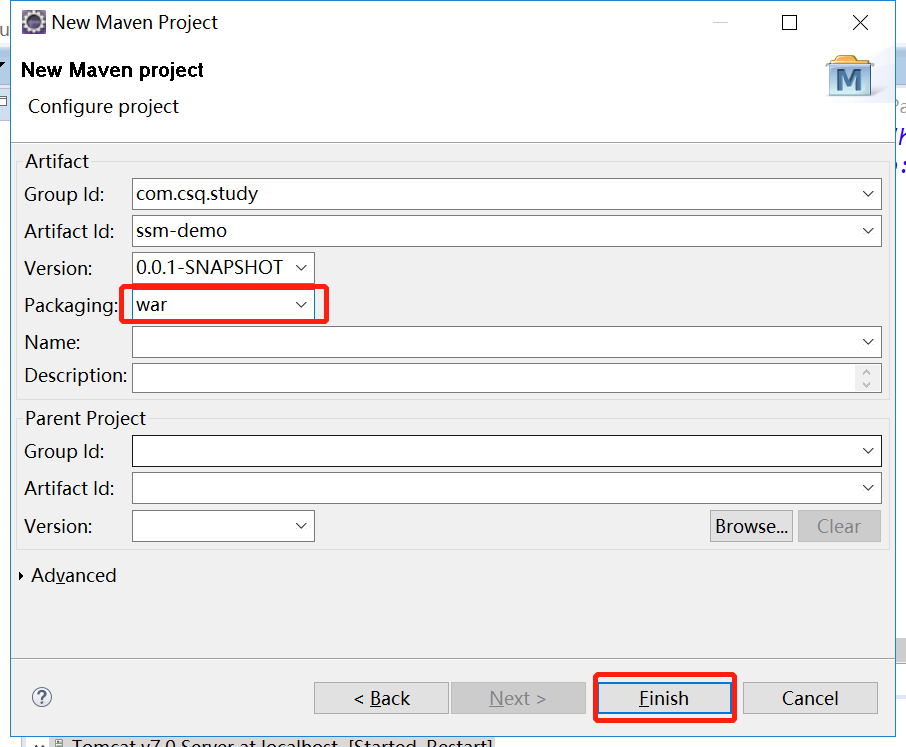Screen dimensions: 906x747
Task: Click the "New Maven project" heading text
Action: click(112, 70)
